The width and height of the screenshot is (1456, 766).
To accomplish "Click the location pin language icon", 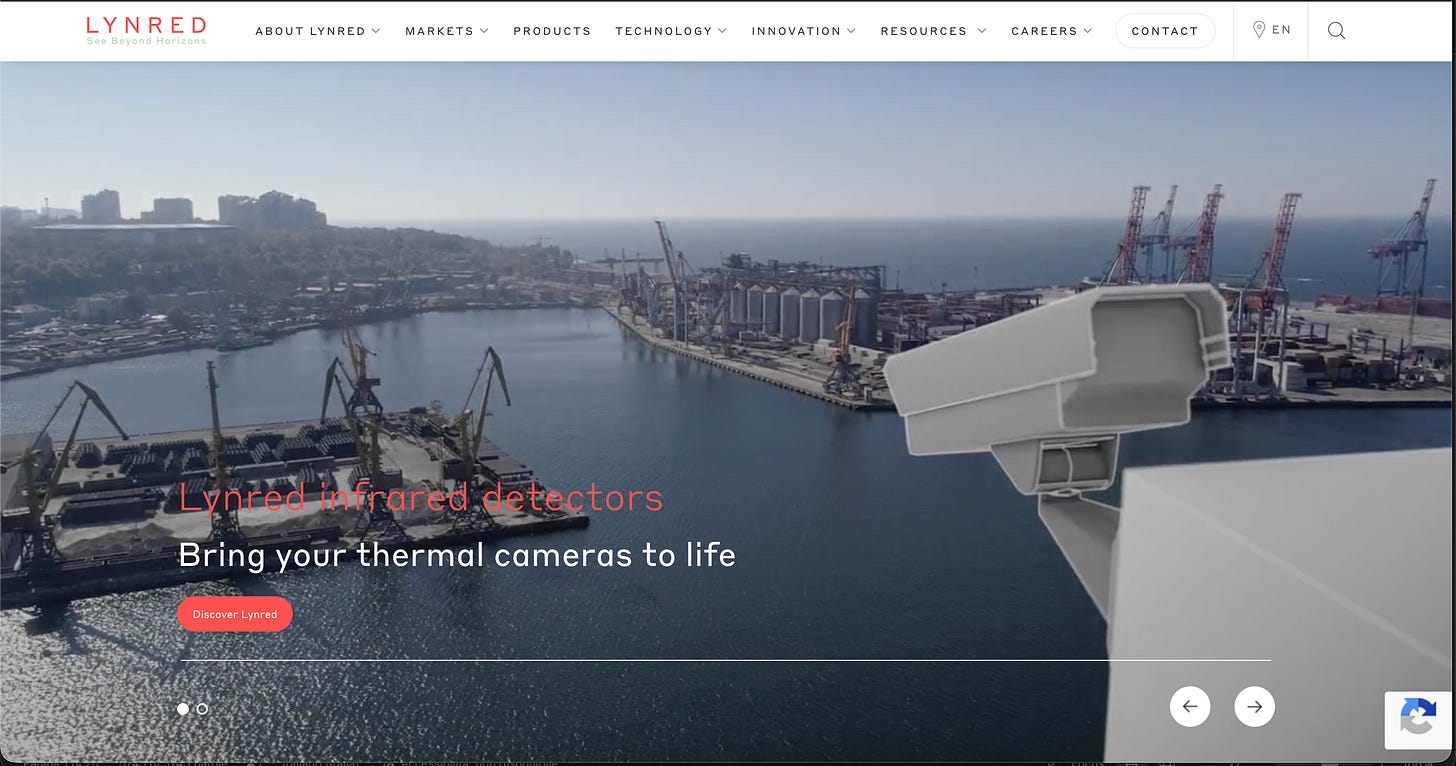I will tap(1259, 30).
